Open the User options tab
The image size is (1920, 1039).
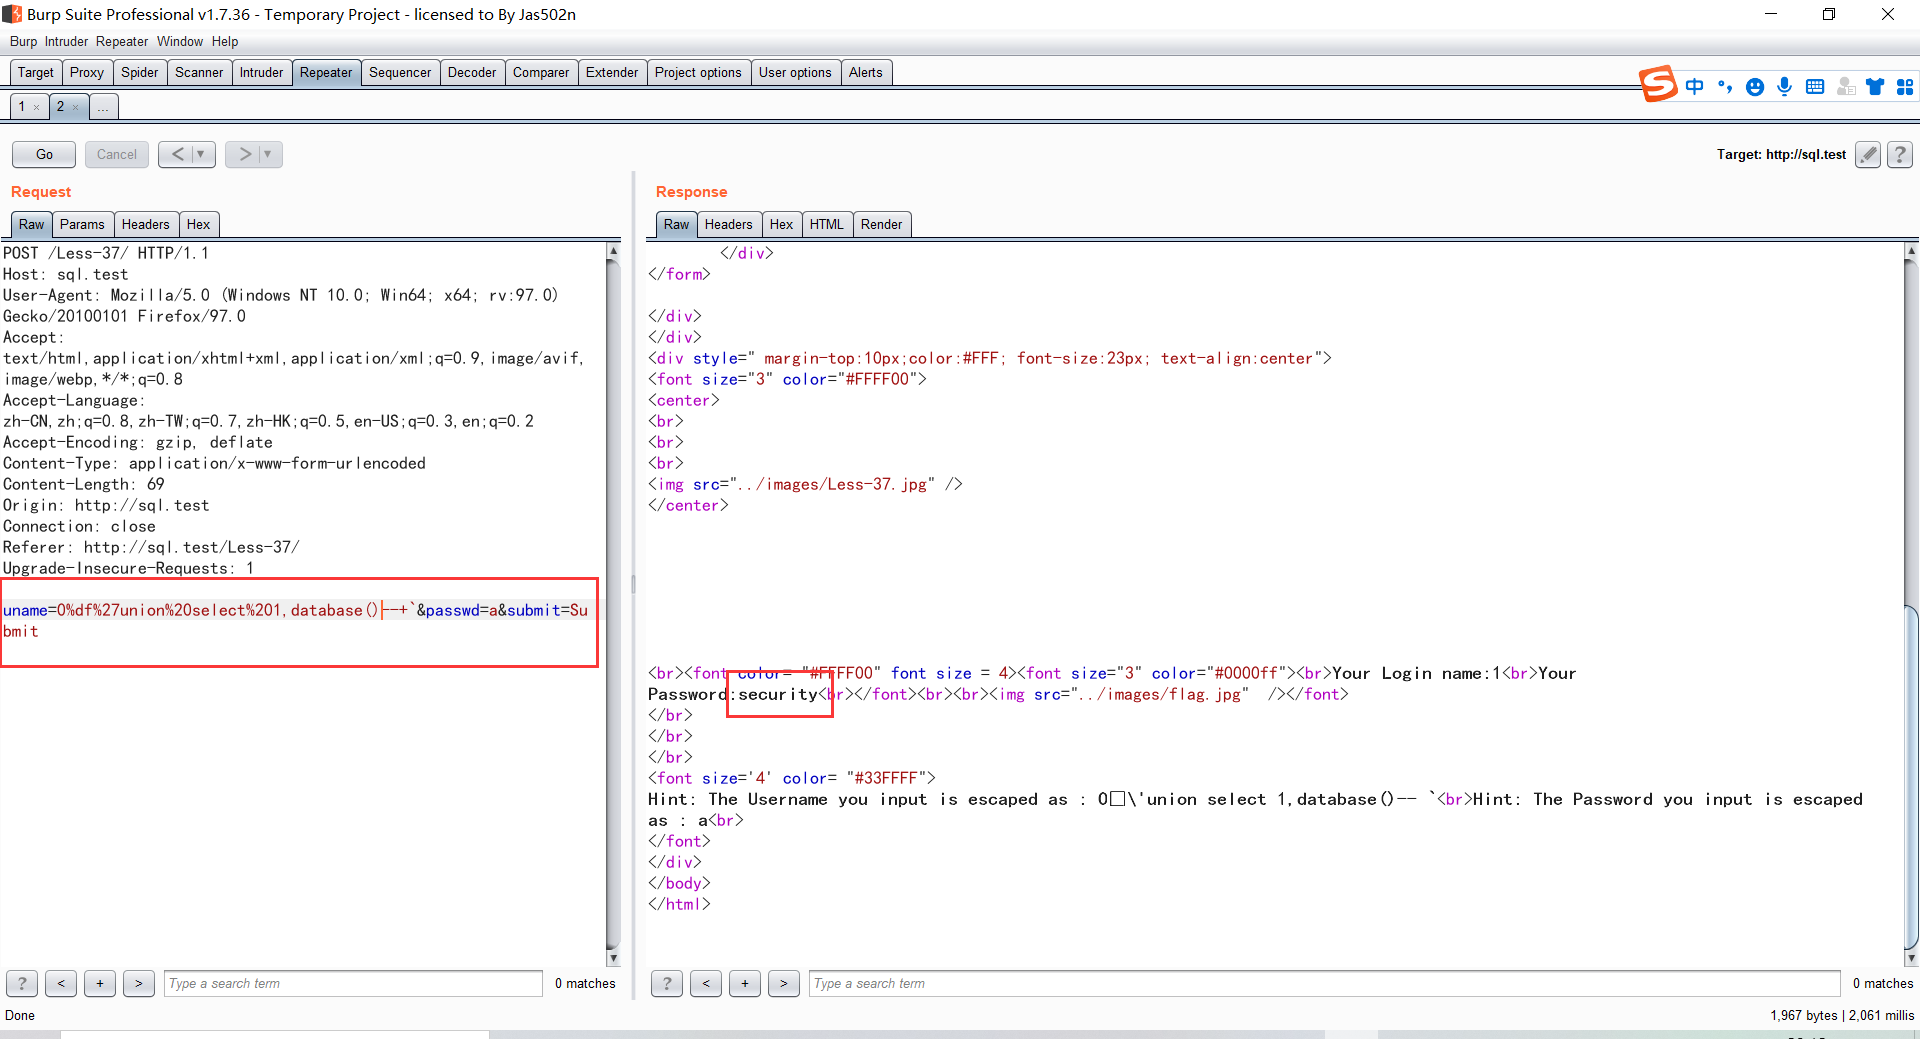pos(795,73)
